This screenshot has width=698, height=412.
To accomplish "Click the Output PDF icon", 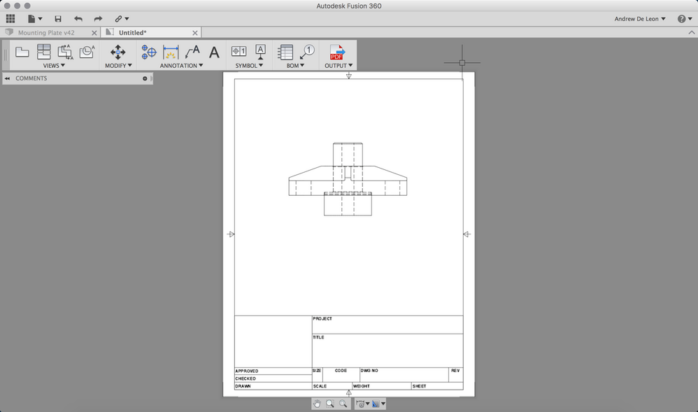I will (x=337, y=51).
